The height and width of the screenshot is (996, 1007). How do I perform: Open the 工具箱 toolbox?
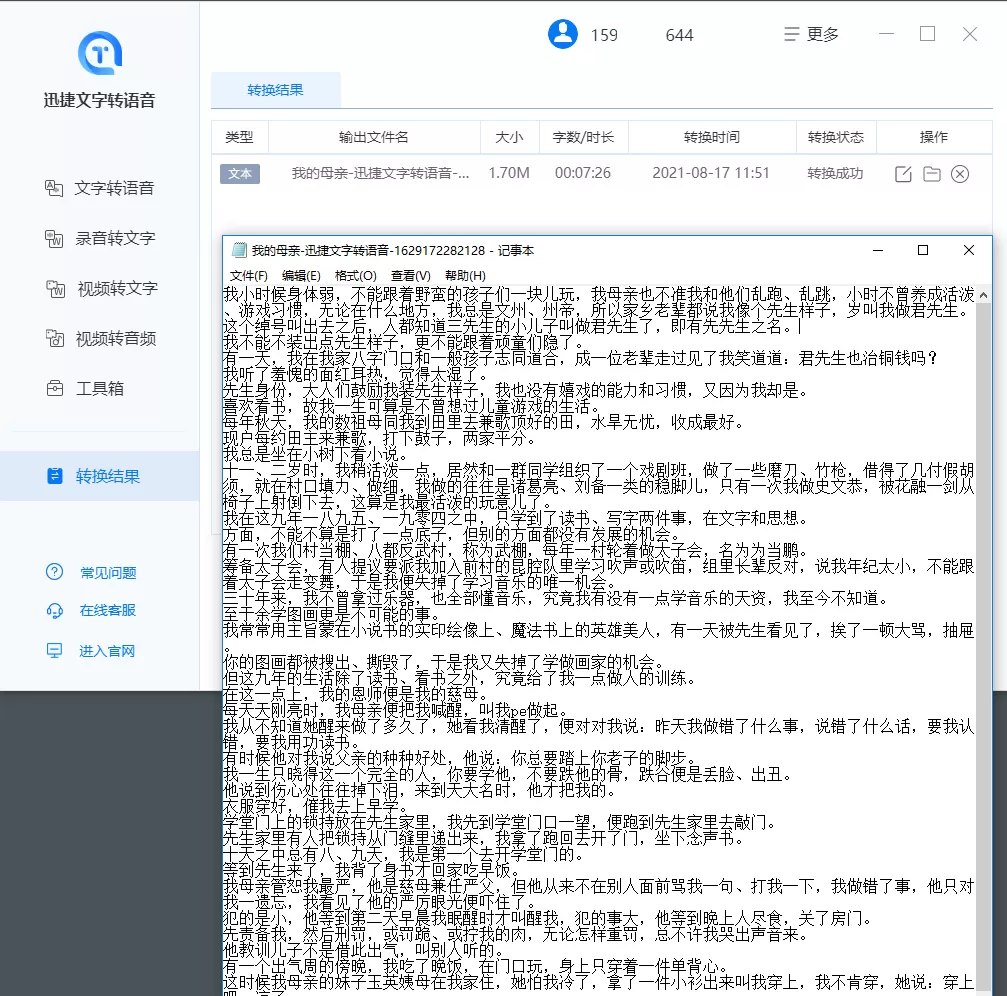tap(85, 389)
